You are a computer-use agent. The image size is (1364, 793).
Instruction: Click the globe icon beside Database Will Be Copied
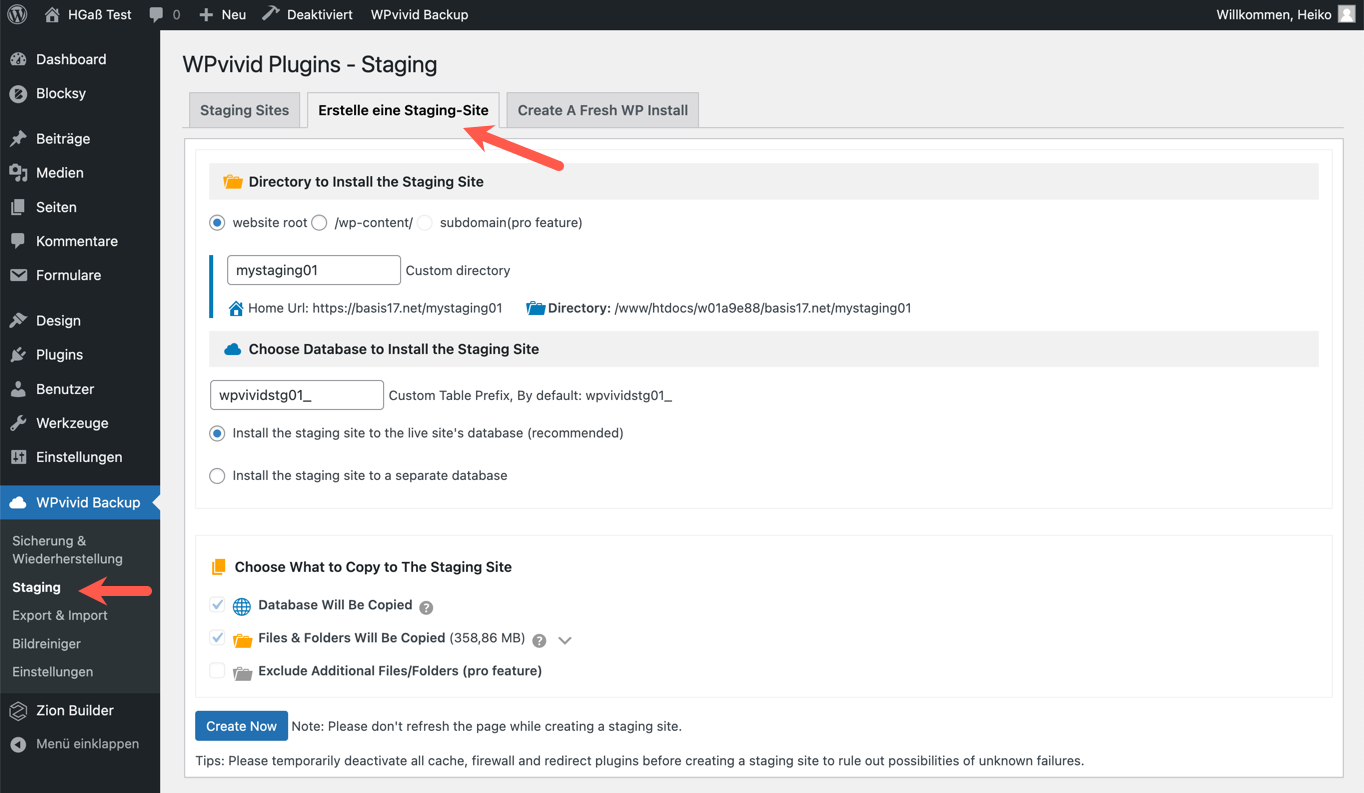pos(242,607)
